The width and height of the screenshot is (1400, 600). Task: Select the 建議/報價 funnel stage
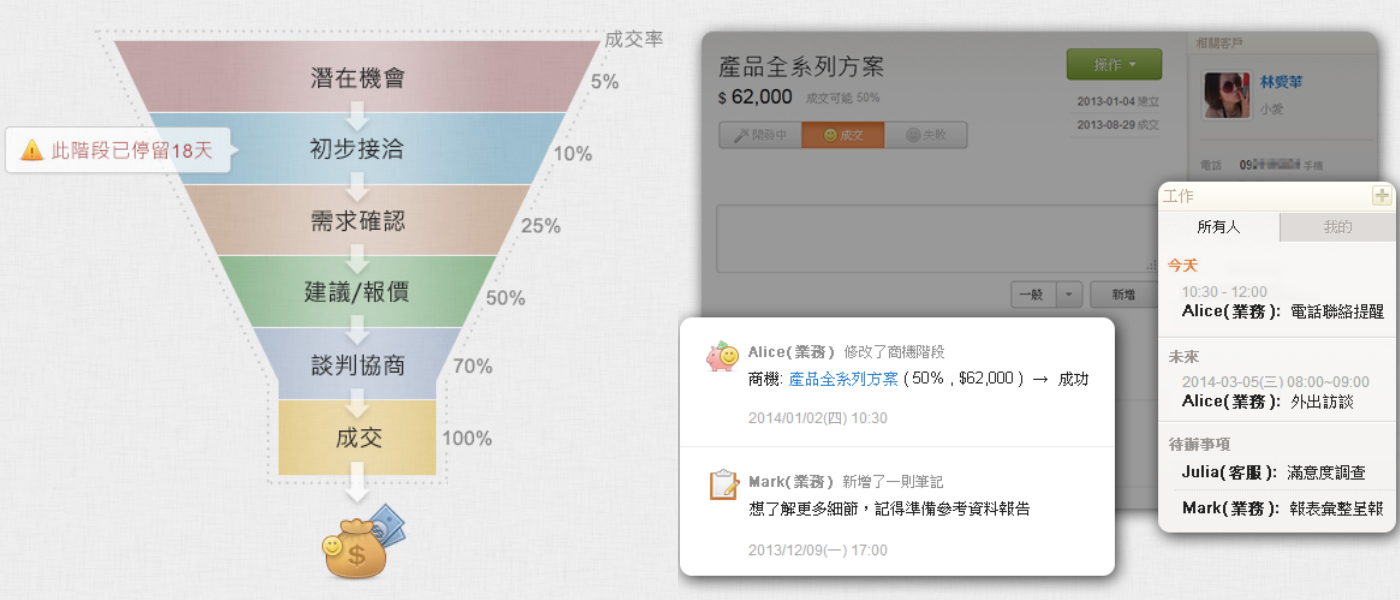[358, 293]
